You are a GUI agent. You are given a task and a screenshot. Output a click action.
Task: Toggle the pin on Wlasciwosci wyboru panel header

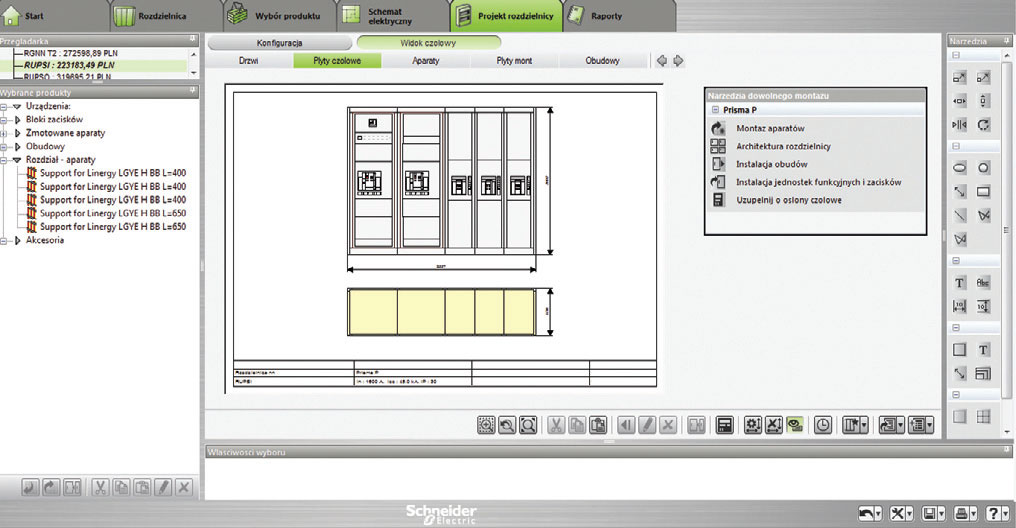[1008, 452]
